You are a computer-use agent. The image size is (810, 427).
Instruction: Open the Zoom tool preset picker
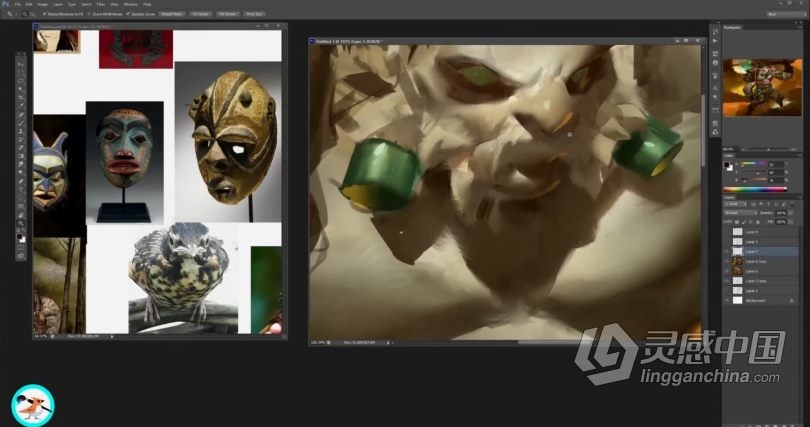[11, 14]
